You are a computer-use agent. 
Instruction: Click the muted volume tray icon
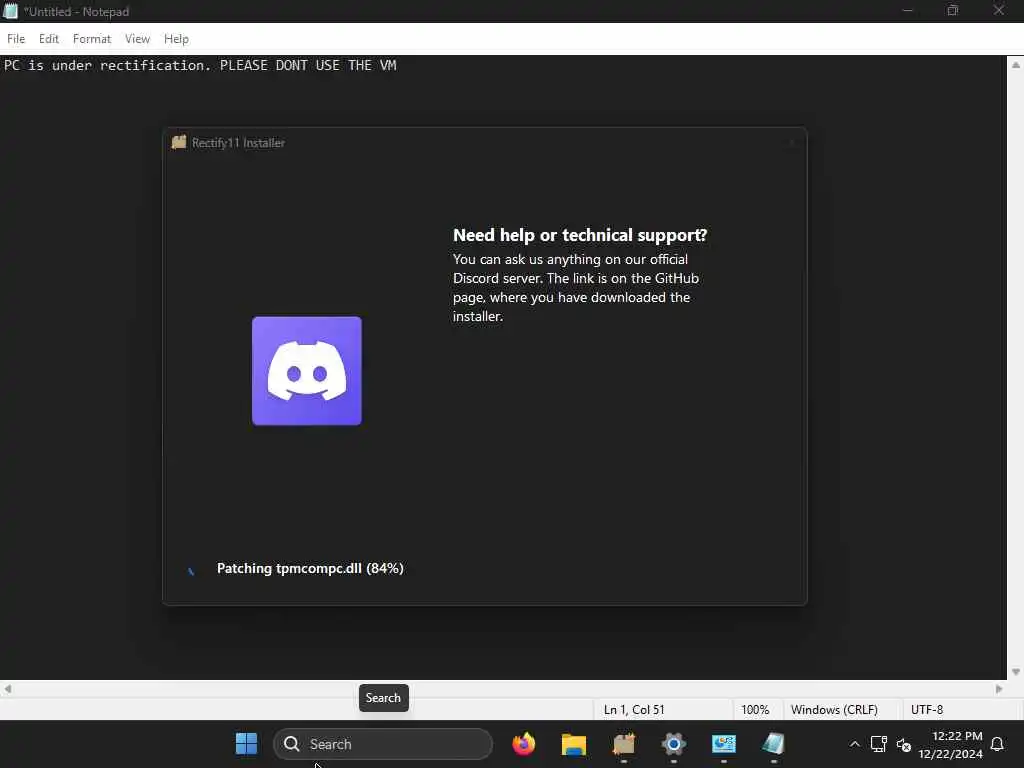904,744
